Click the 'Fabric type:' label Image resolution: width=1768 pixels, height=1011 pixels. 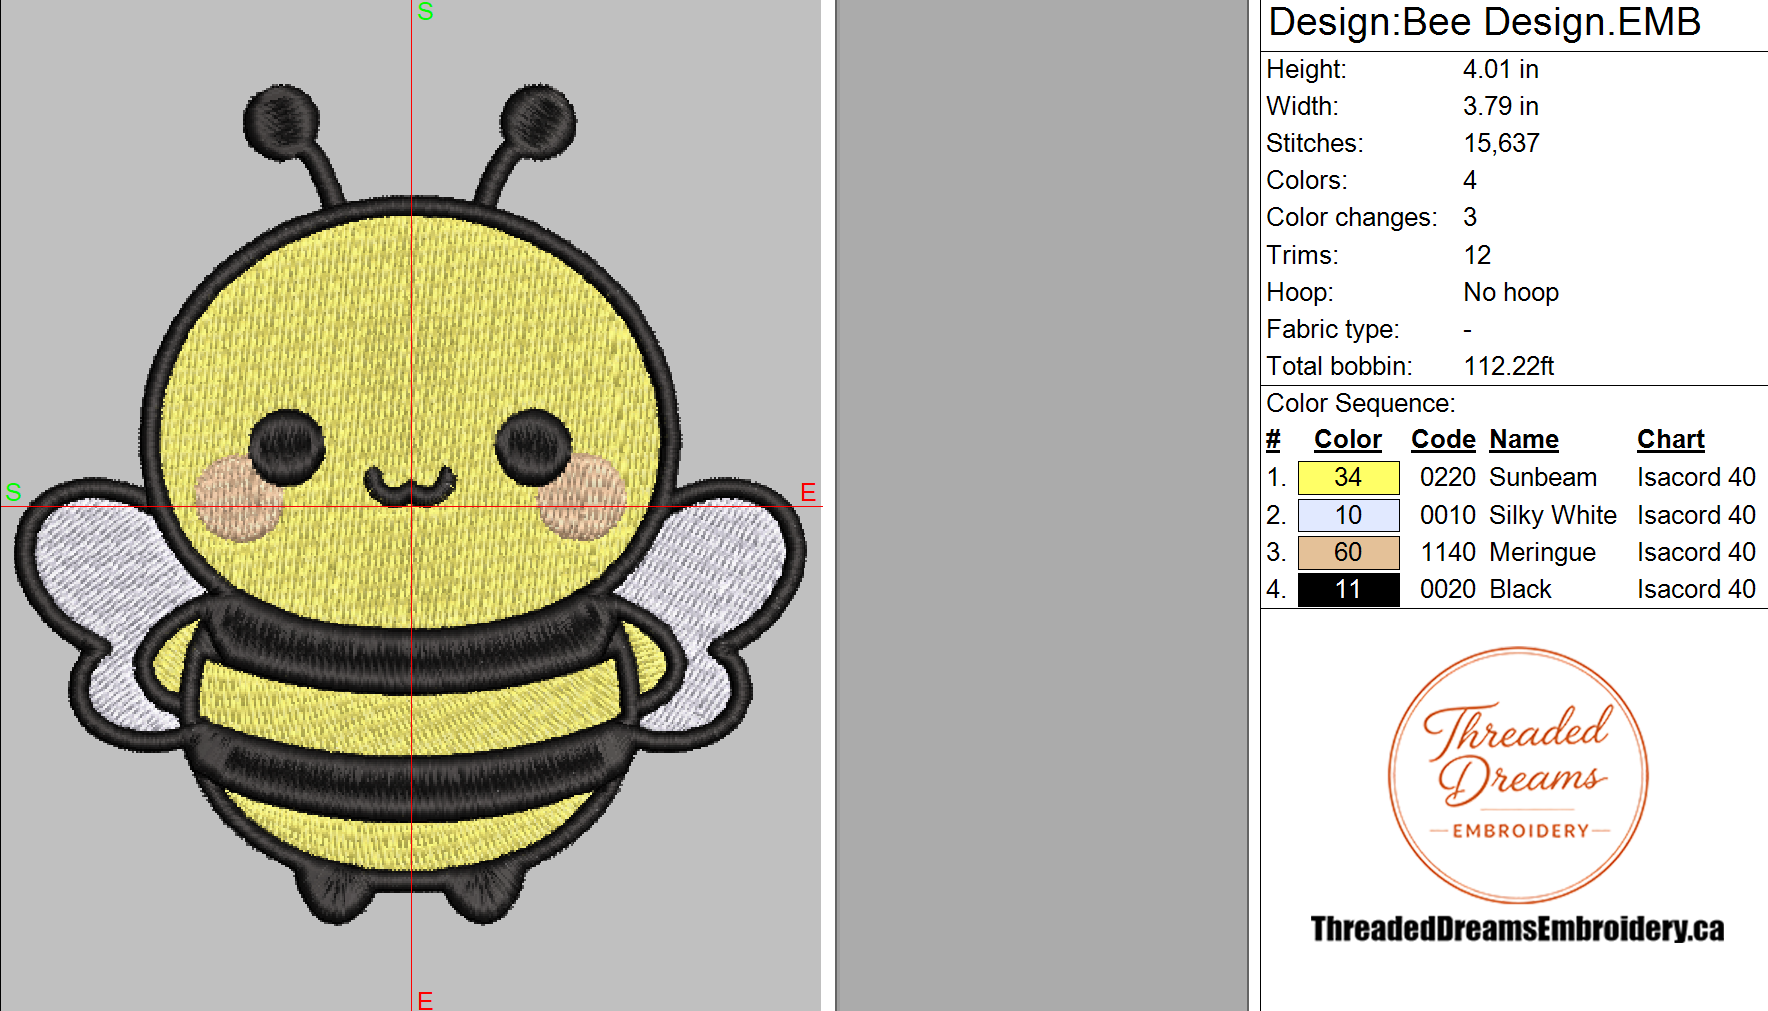[1332, 329]
